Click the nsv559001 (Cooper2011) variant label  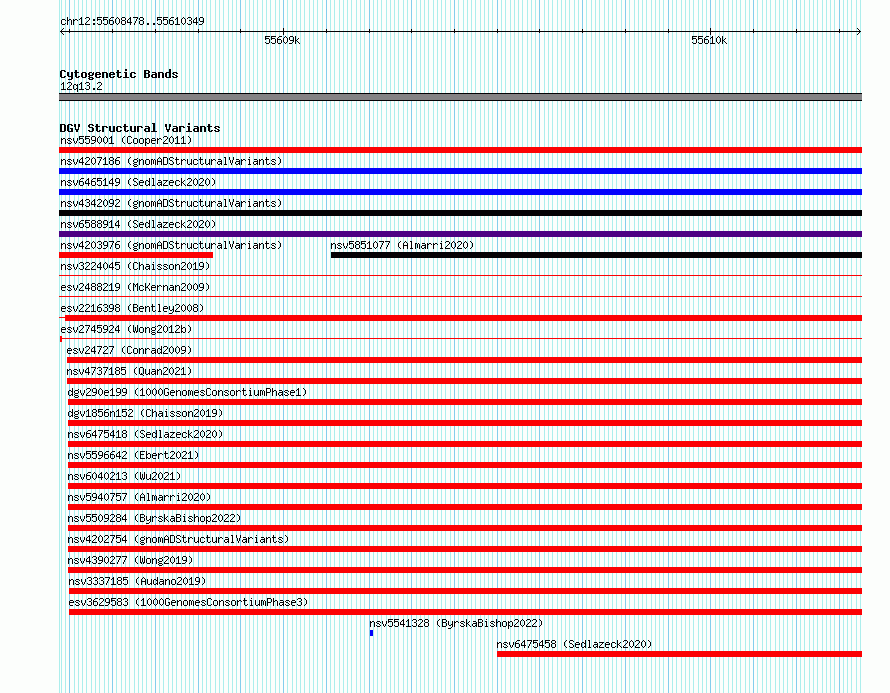[126, 140]
